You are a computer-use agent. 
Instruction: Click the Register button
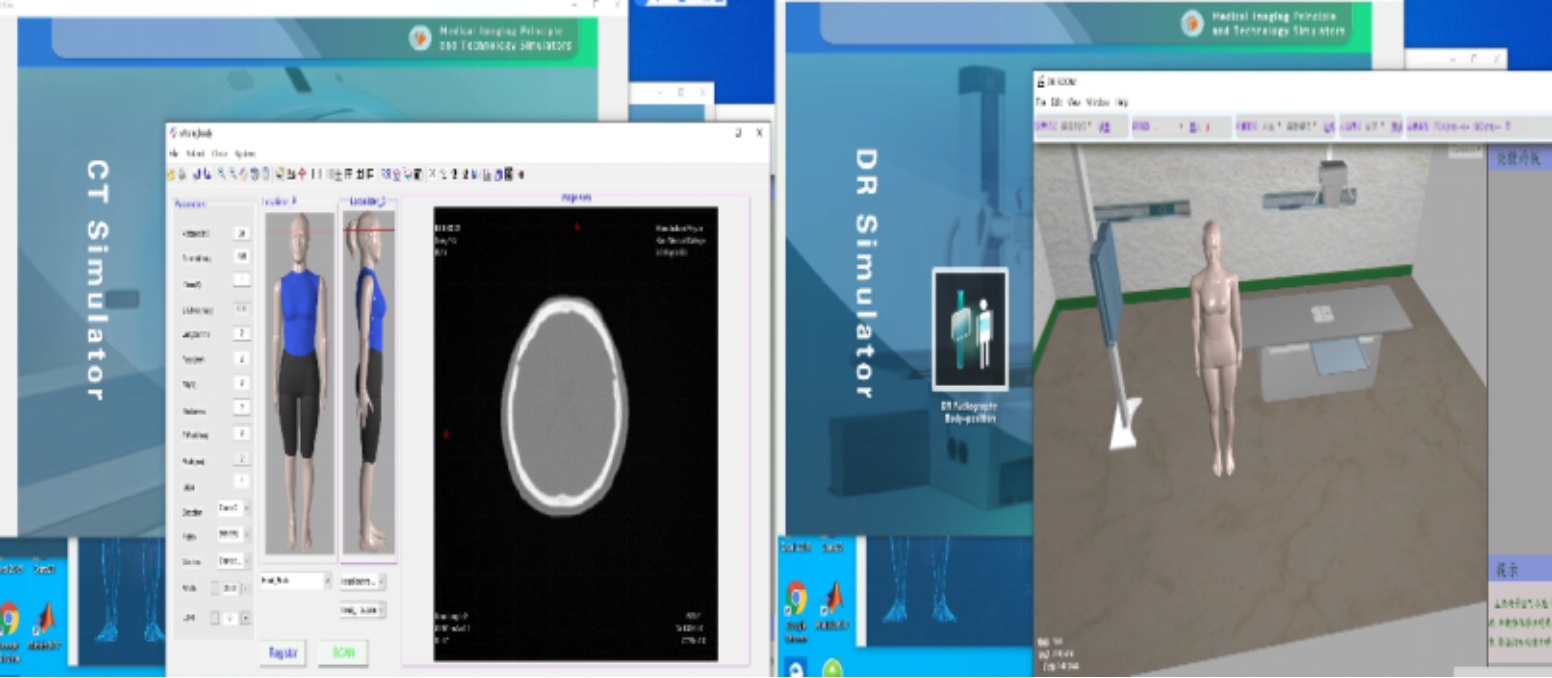tap(283, 653)
